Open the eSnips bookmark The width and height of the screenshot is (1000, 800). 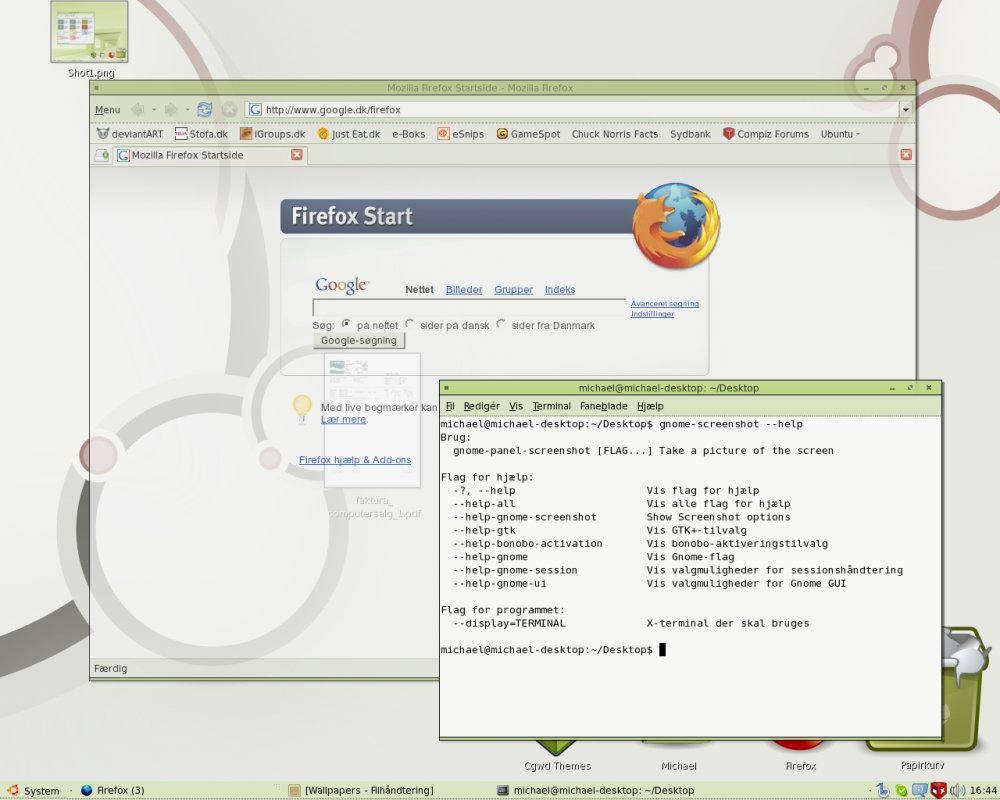[x=460, y=134]
